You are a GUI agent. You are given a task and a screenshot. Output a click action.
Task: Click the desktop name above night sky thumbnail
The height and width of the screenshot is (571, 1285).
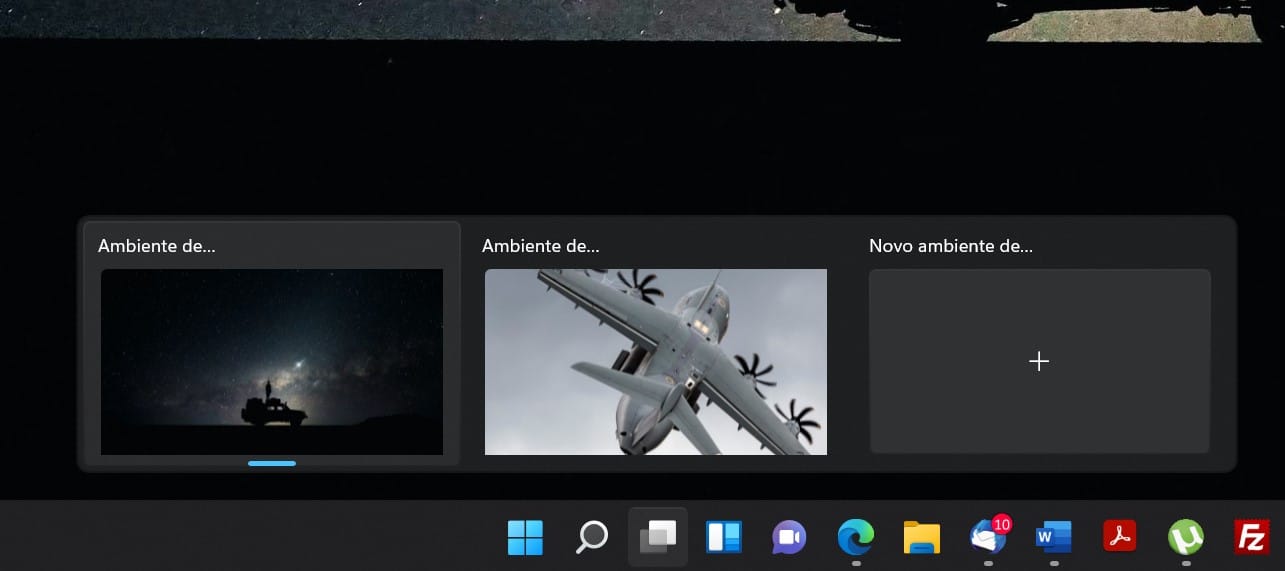[157, 246]
